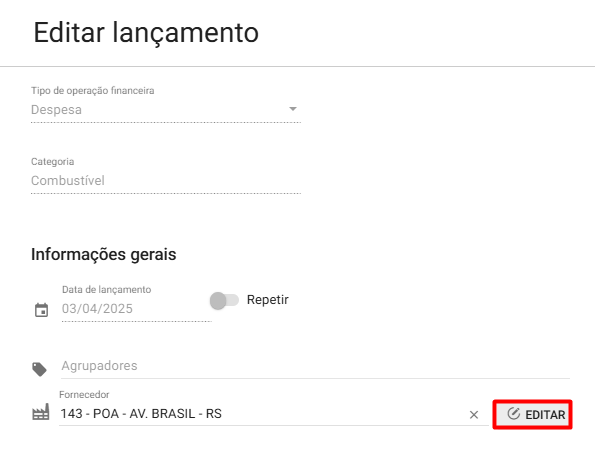This screenshot has height=458, width=595.
Task: Click the Data de lançamento date field 03/04/2025
Action: coord(137,309)
